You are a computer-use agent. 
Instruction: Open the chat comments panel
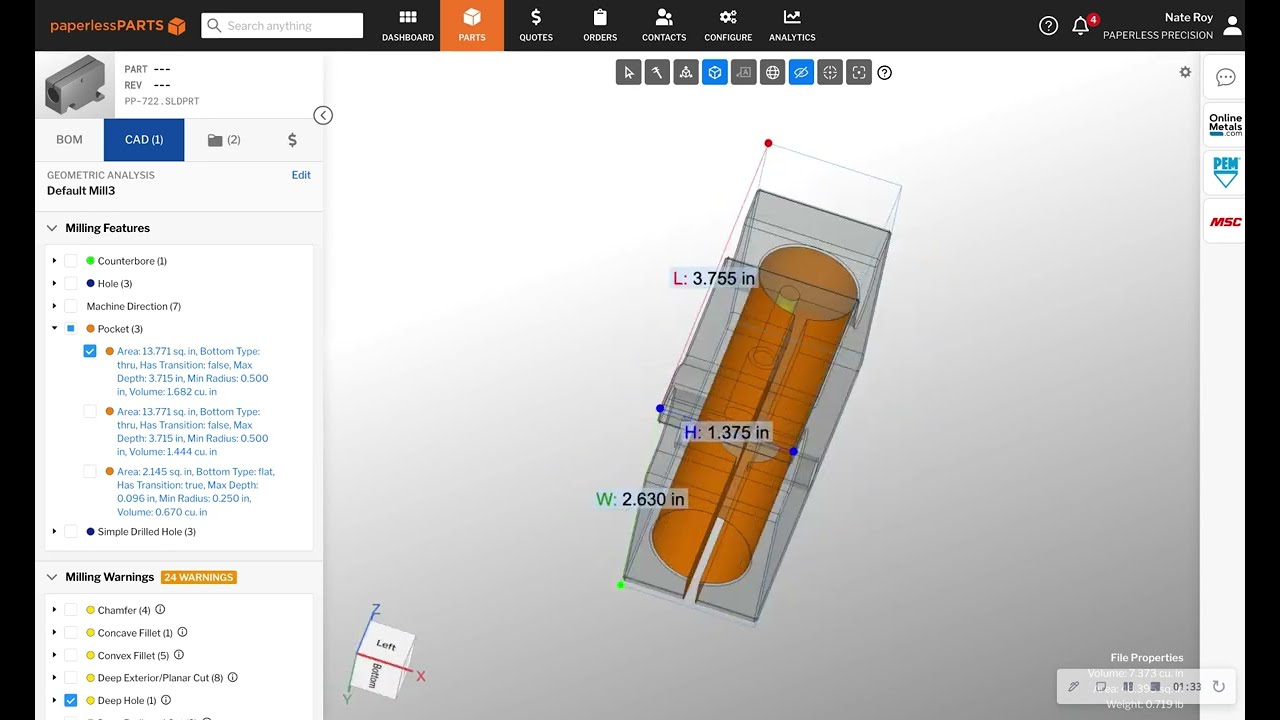1225,78
